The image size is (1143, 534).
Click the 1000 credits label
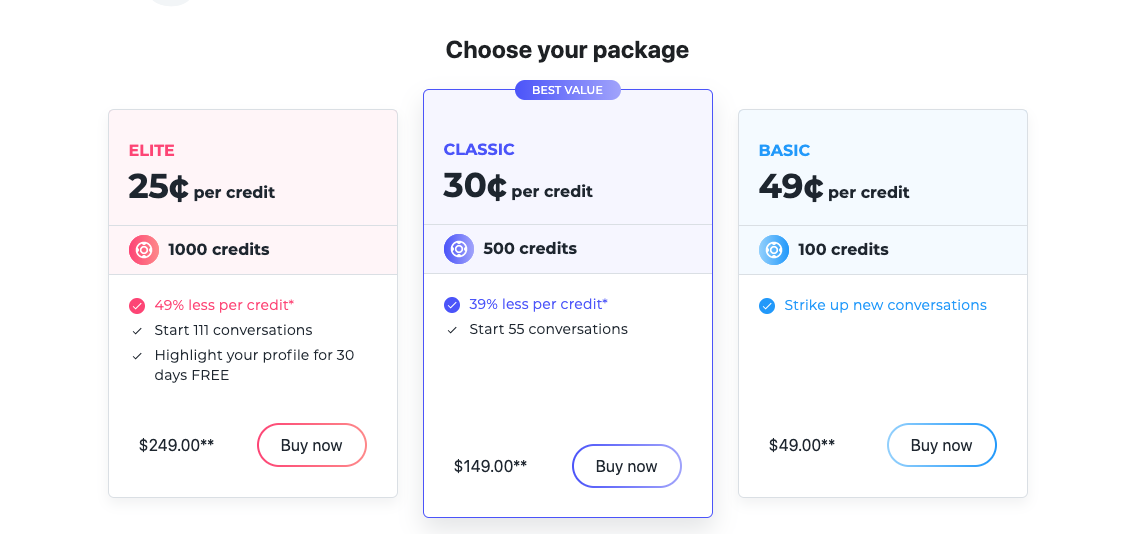tap(219, 250)
